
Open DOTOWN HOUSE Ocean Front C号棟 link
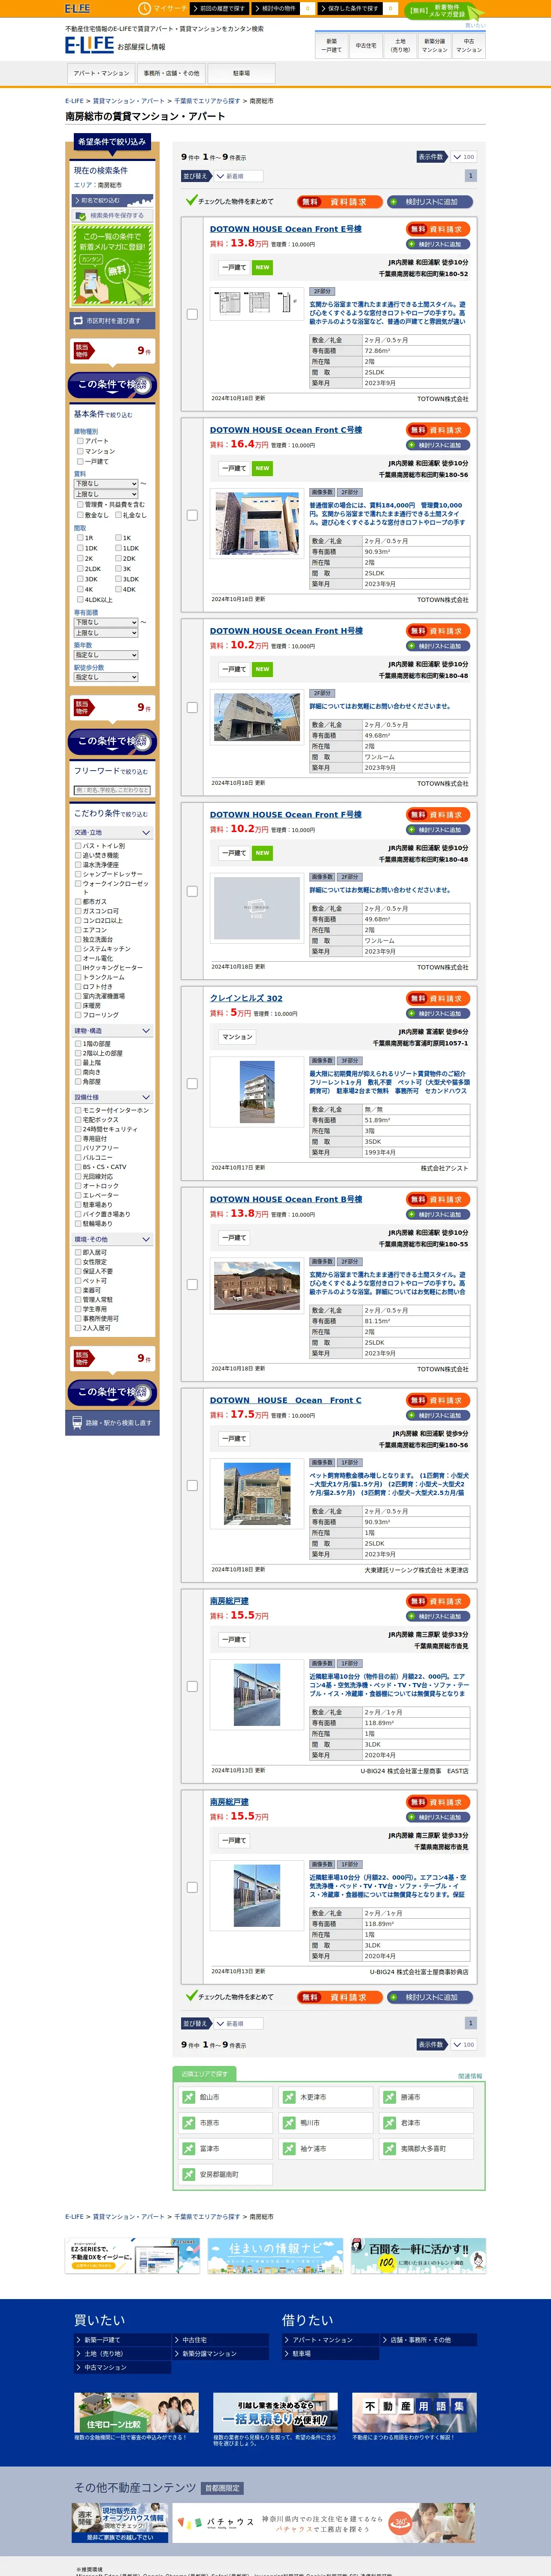coord(286,430)
